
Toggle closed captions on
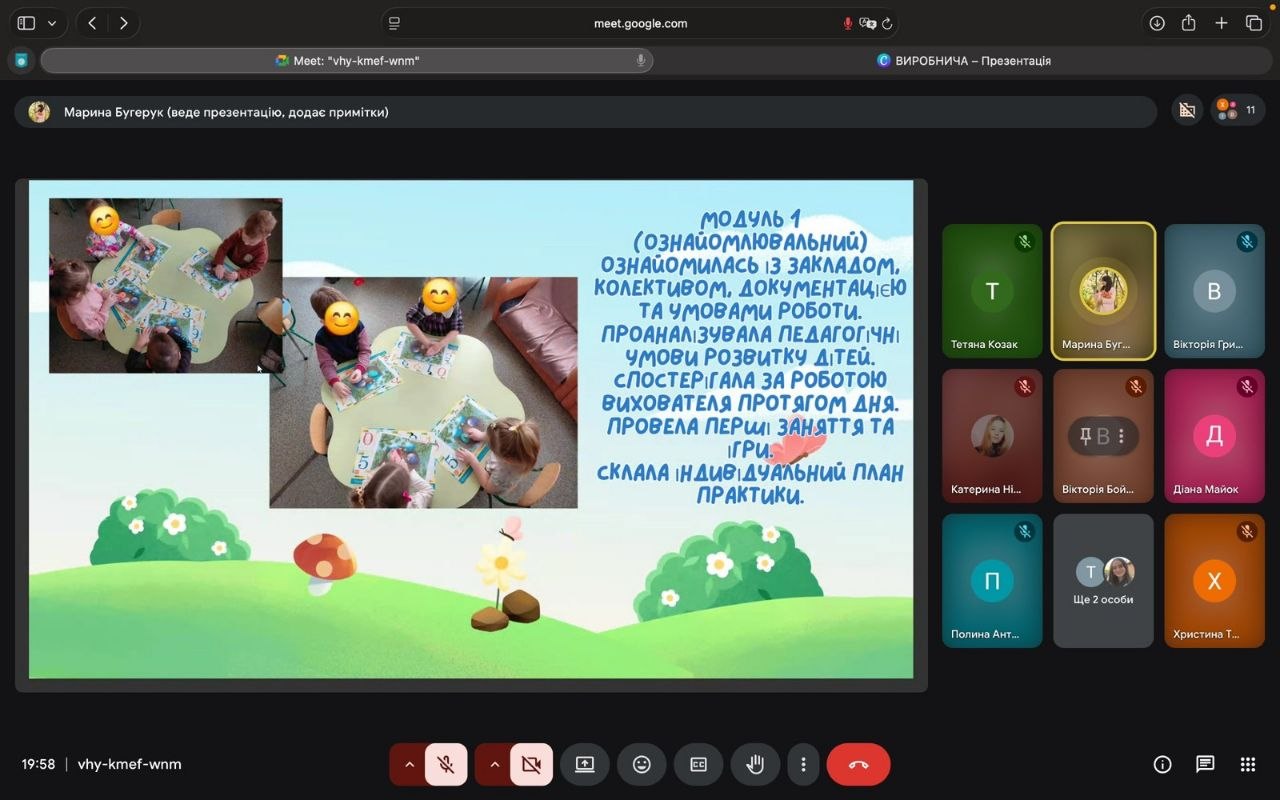point(698,765)
